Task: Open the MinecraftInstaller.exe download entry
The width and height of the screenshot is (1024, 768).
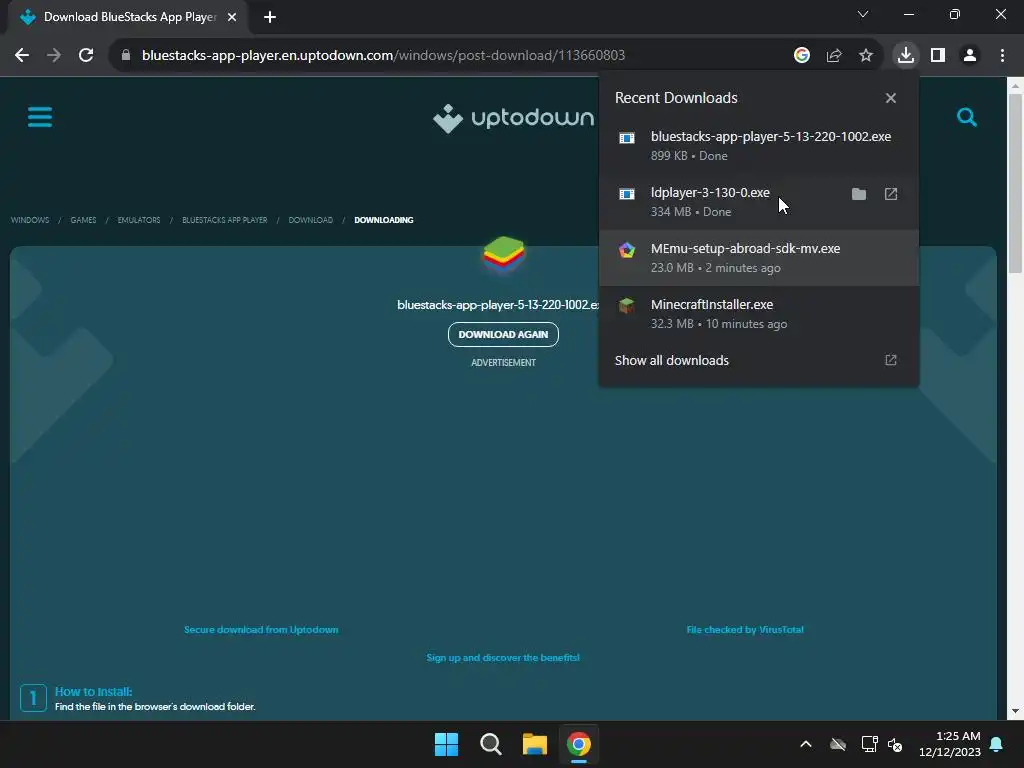Action: coord(759,314)
